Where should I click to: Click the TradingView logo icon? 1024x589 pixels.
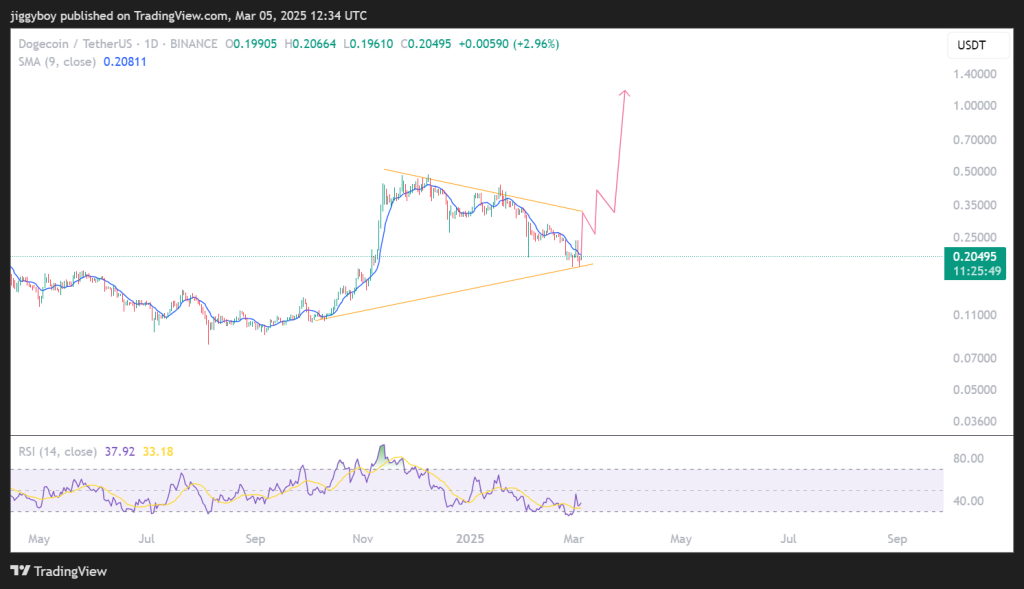20,571
